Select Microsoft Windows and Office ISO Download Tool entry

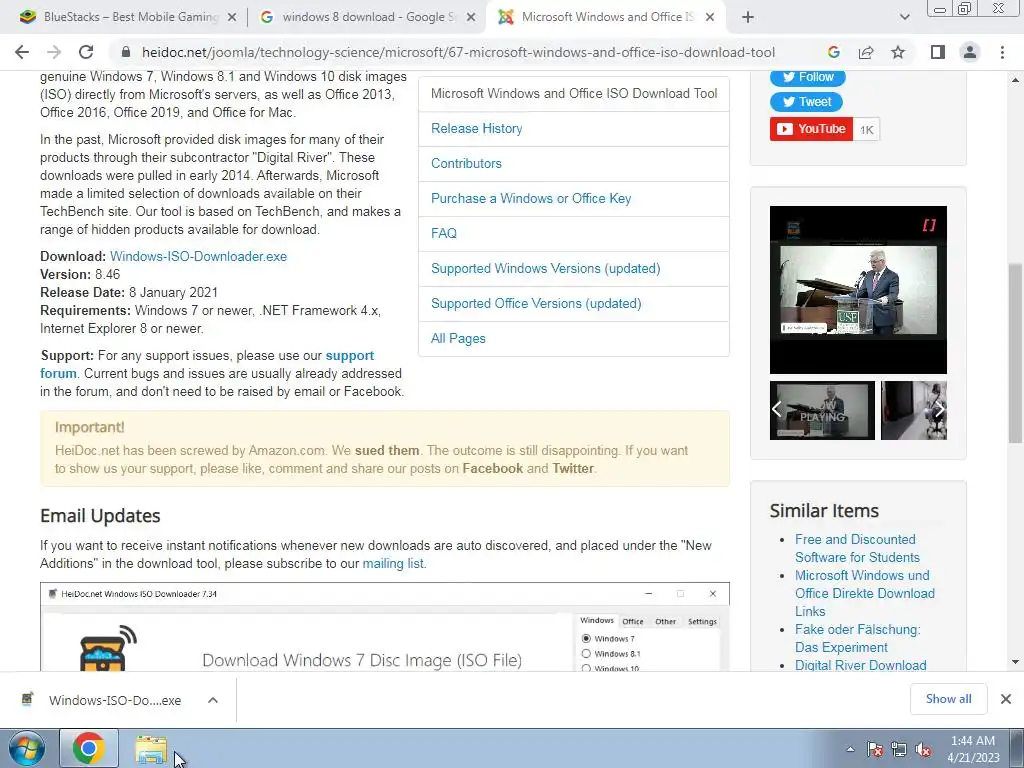[573, 93]
